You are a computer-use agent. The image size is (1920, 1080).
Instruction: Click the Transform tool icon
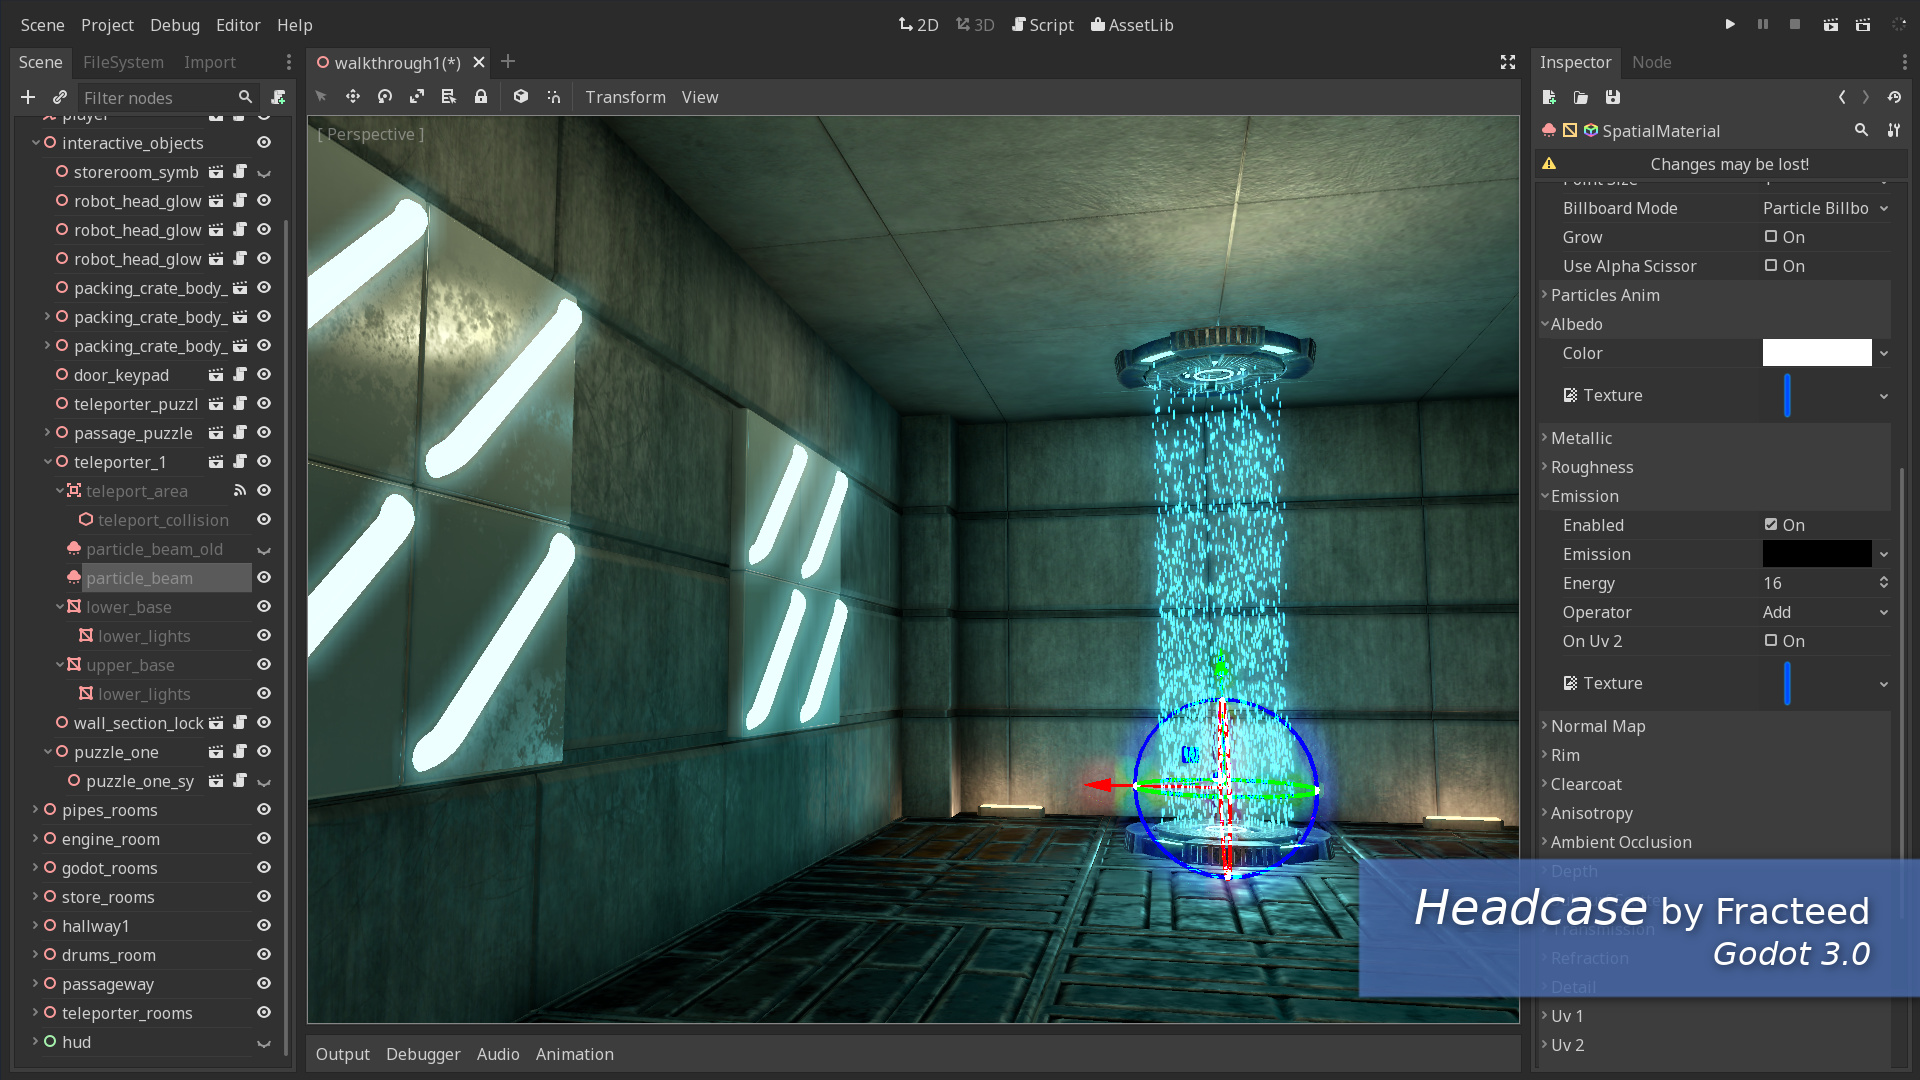624,96
